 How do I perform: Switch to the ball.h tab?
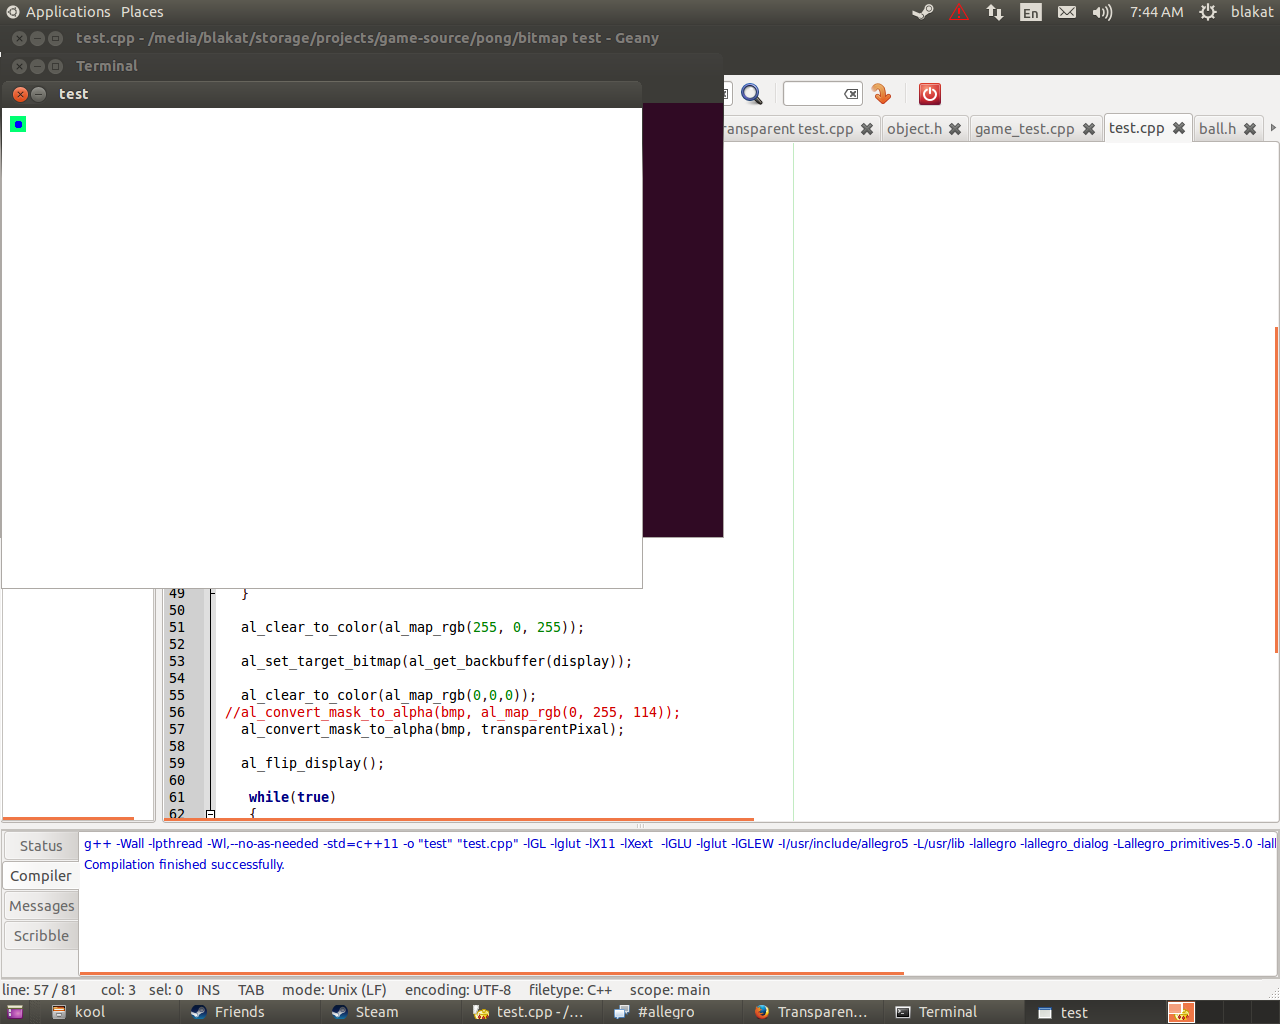point(1217,129)
